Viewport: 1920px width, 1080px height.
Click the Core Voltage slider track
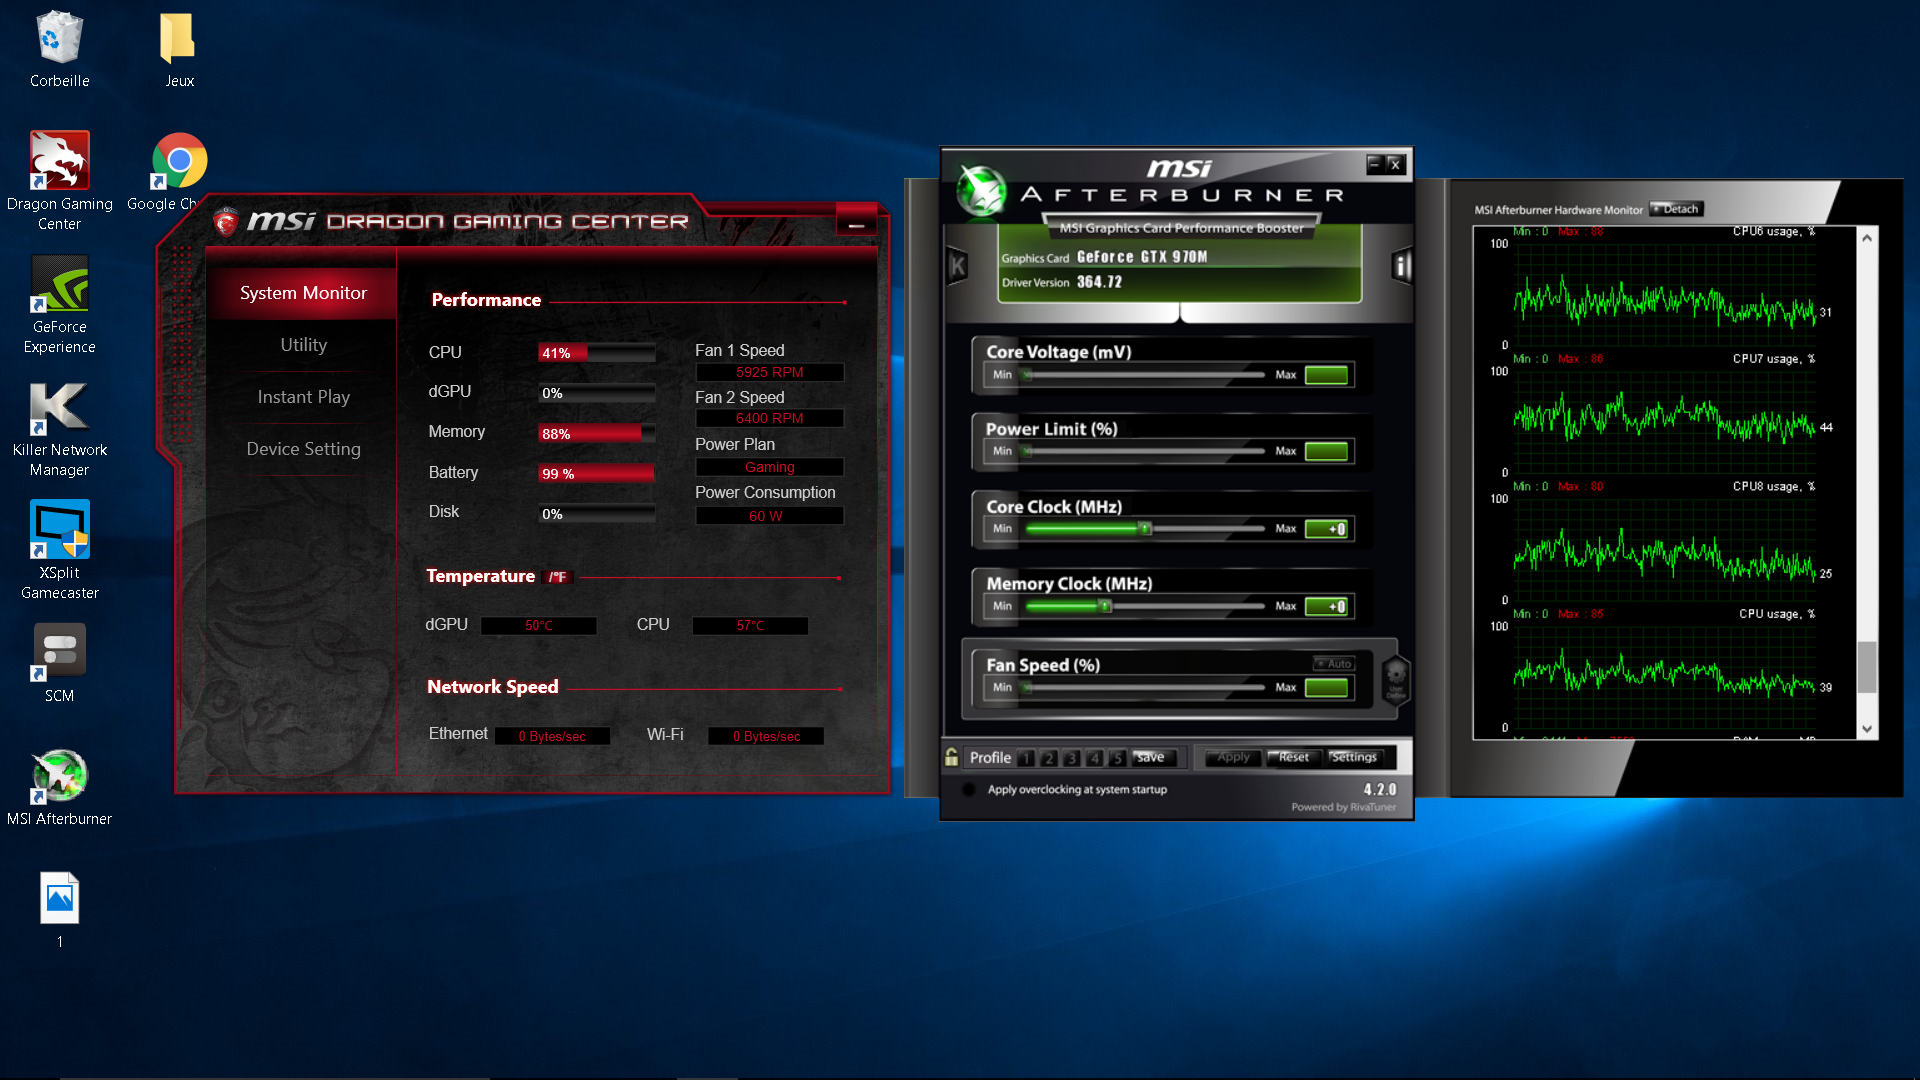1144,375
